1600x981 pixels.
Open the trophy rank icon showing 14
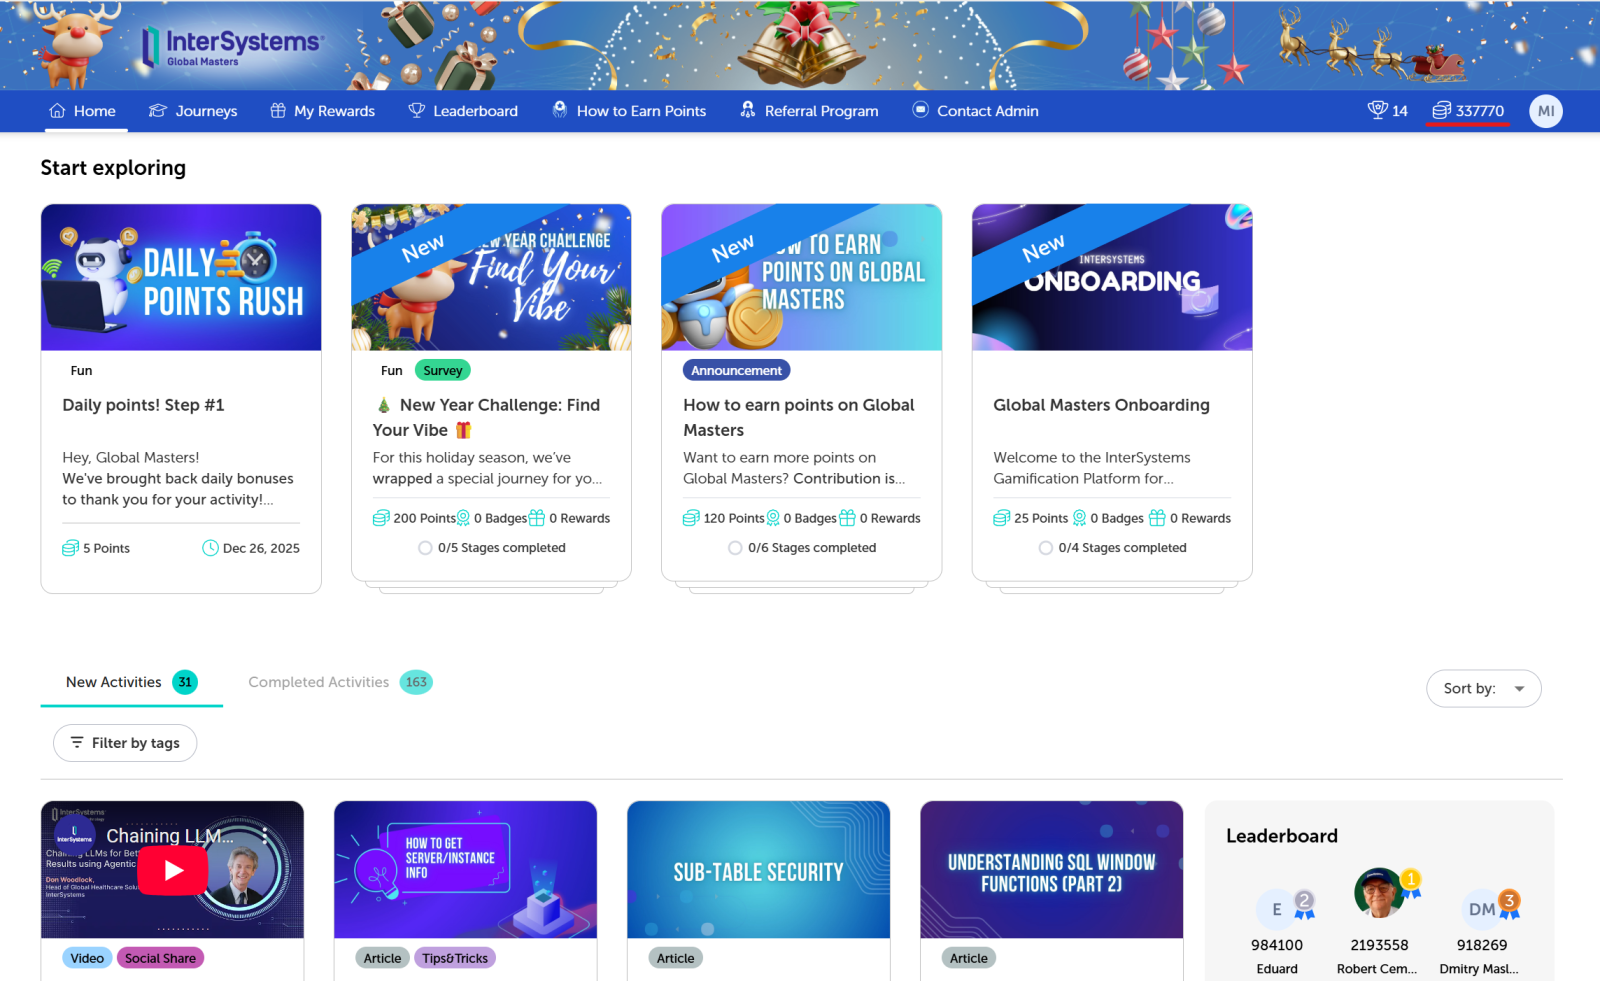[1377, 110]
